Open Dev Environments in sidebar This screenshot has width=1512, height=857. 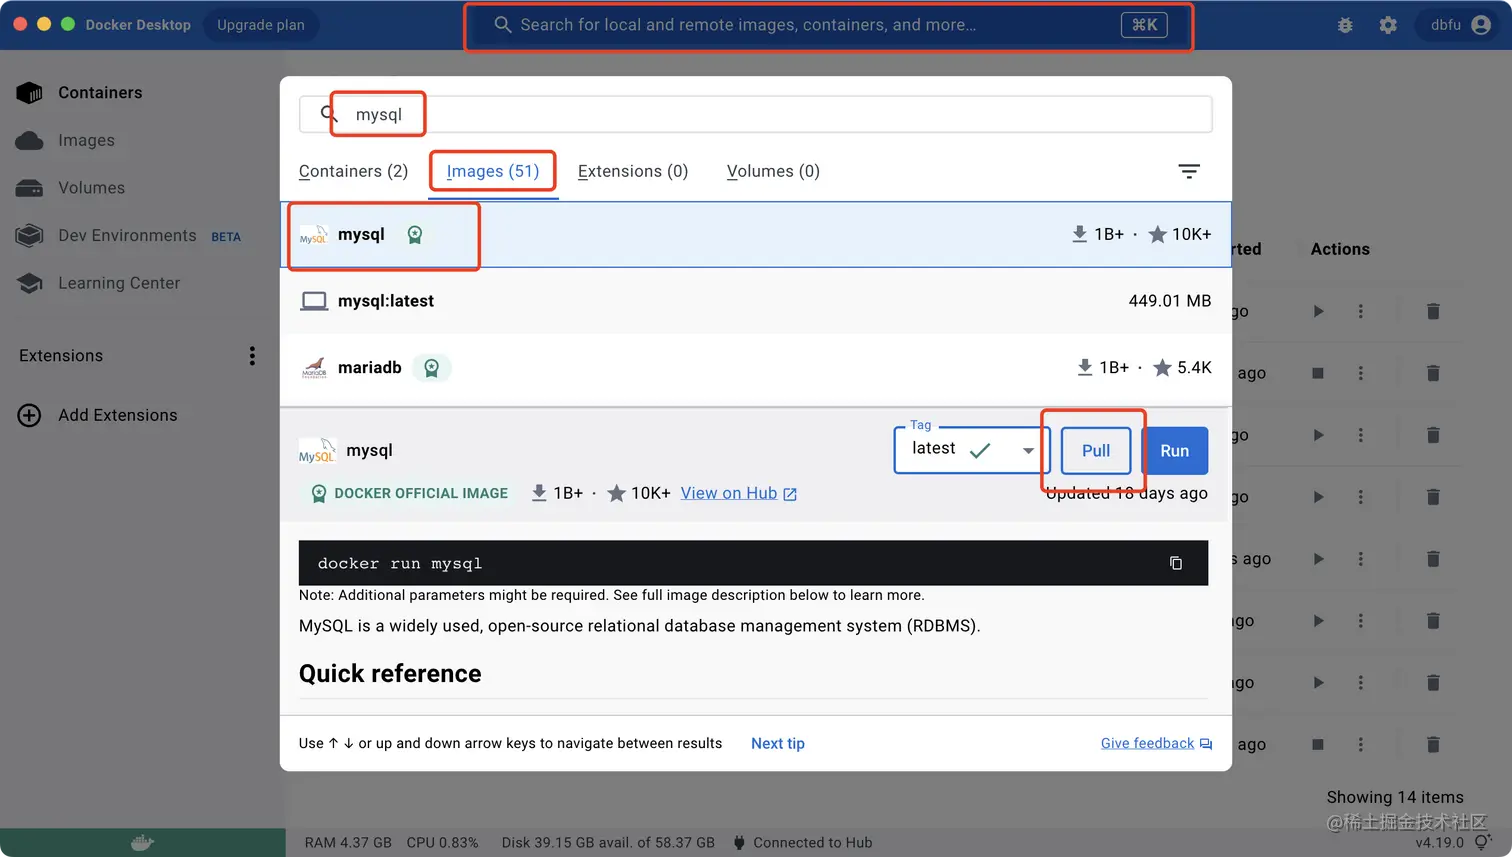click(129, 236)
